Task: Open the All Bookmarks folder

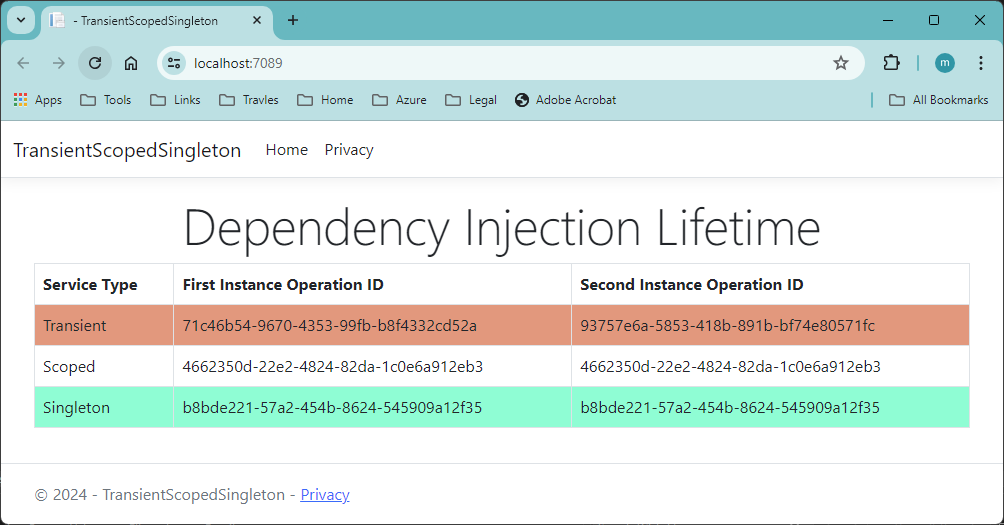Action: (x=938, y=100)
